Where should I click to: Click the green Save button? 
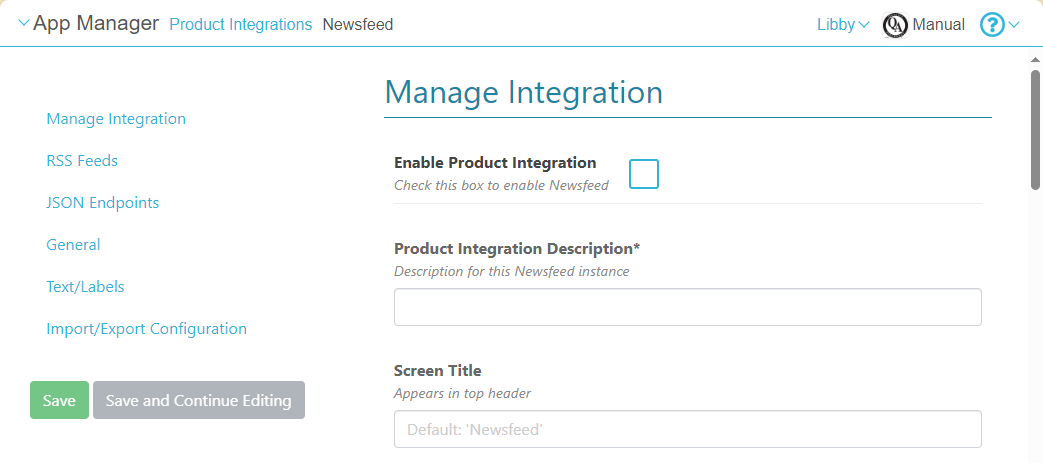click(x=59, y=400)
